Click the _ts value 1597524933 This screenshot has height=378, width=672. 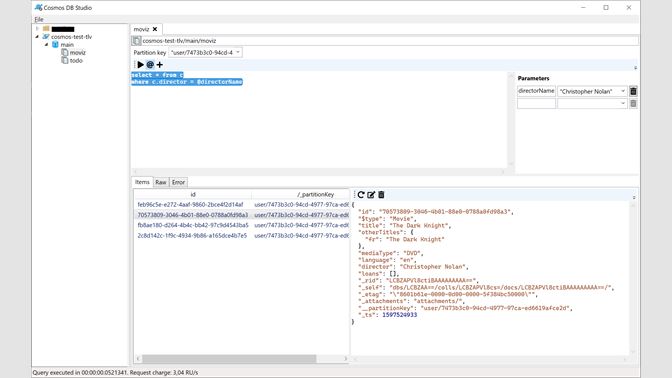click(399, 315)
